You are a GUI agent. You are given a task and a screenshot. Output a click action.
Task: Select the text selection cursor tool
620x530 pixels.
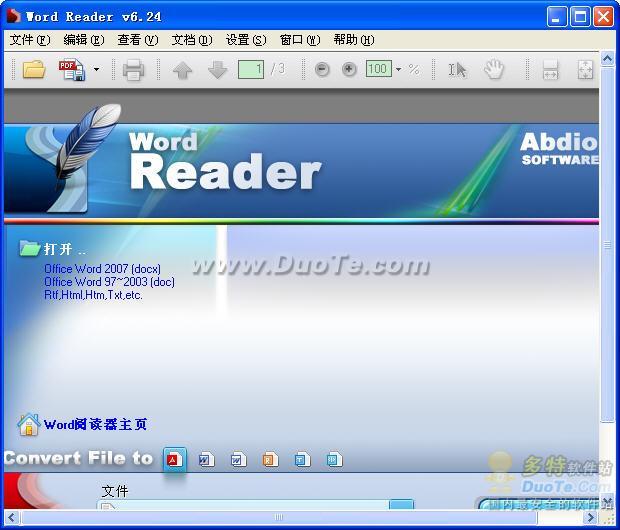457,70
